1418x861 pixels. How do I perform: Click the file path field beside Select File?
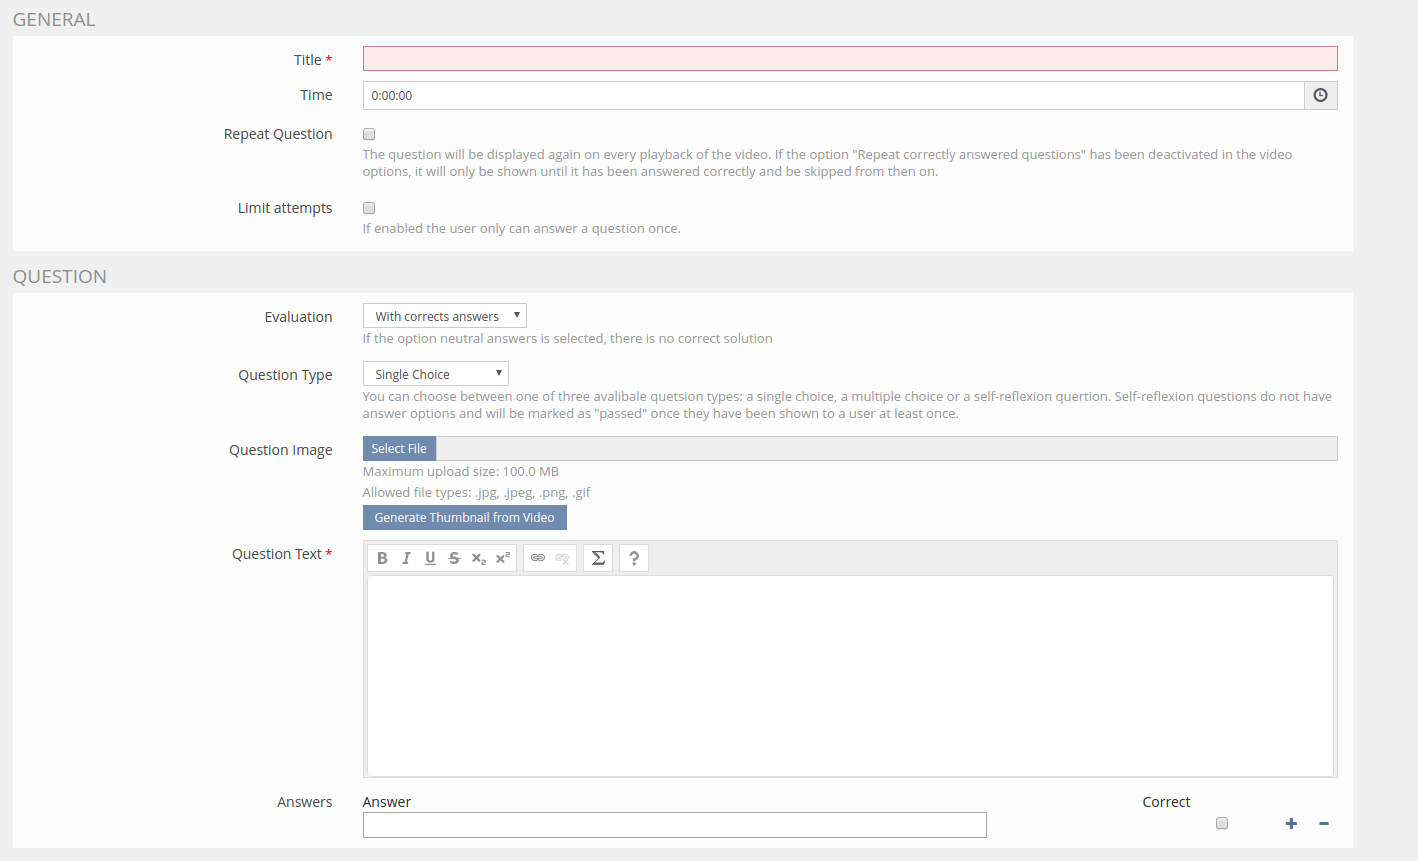[x=887, y=448]
